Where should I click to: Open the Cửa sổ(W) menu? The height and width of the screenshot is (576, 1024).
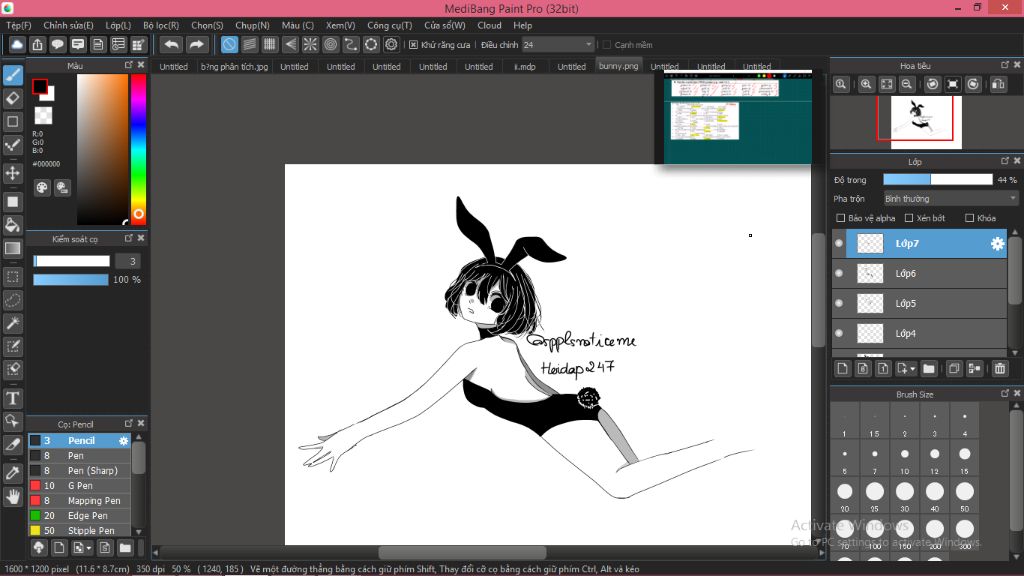tap(445, 25)
